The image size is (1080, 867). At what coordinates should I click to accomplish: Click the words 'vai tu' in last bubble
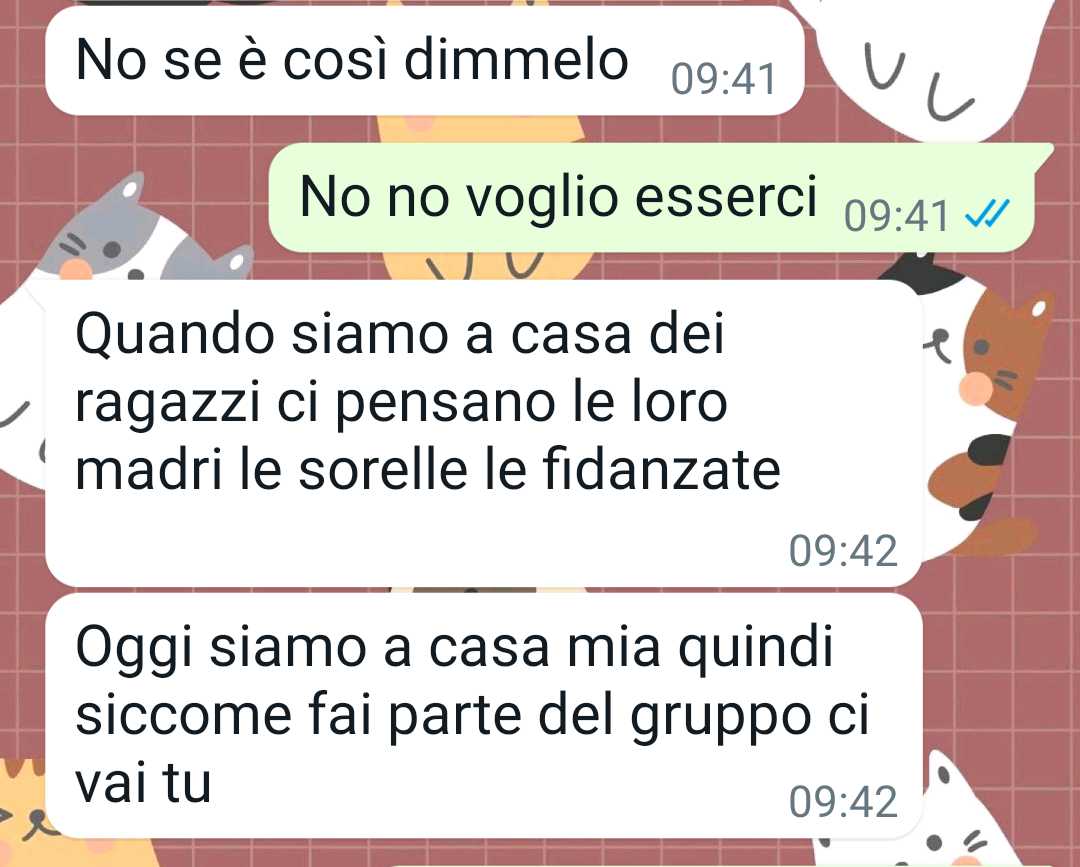143,783
